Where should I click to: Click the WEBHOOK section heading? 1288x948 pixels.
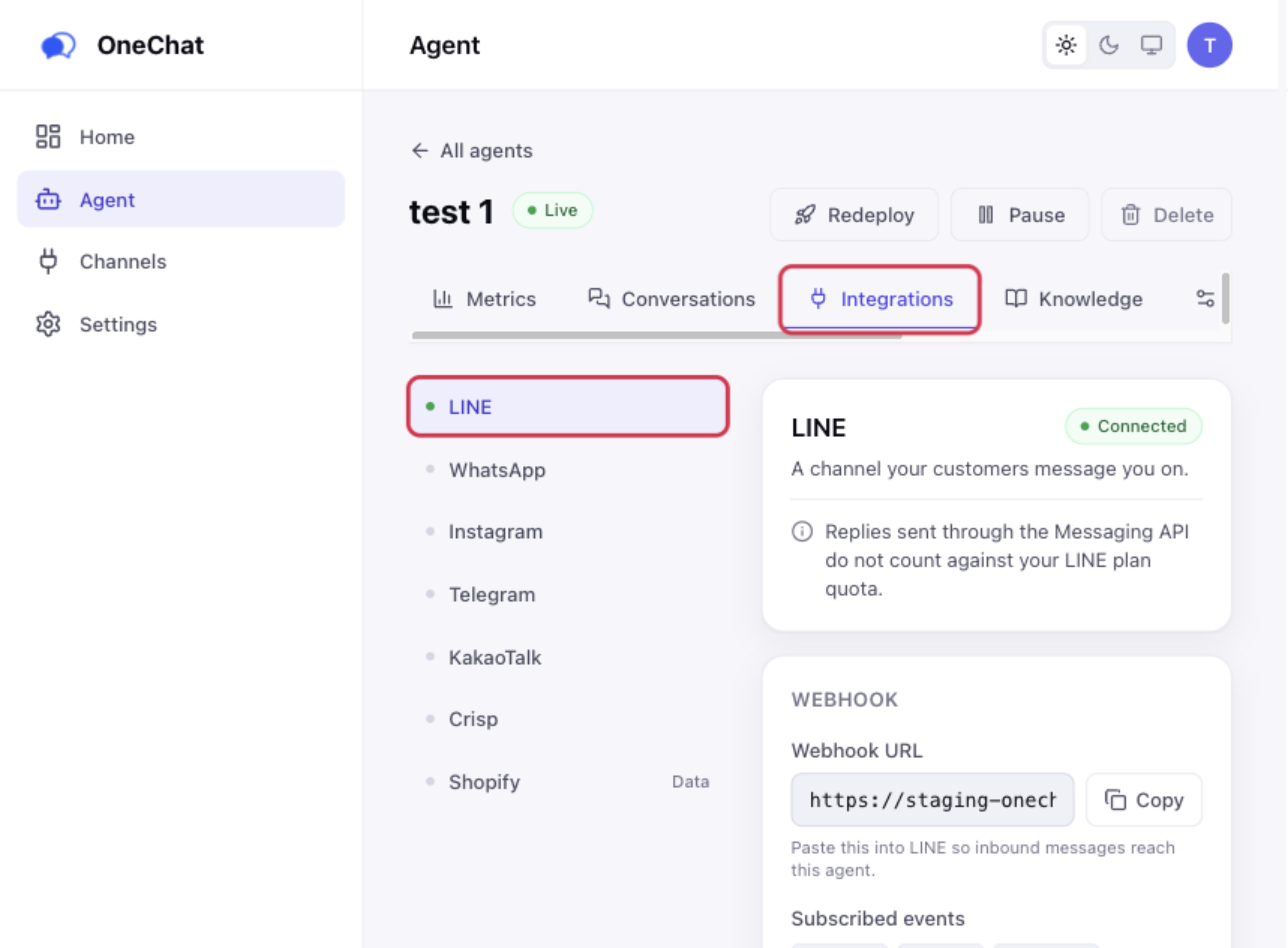tap(845, 700)
